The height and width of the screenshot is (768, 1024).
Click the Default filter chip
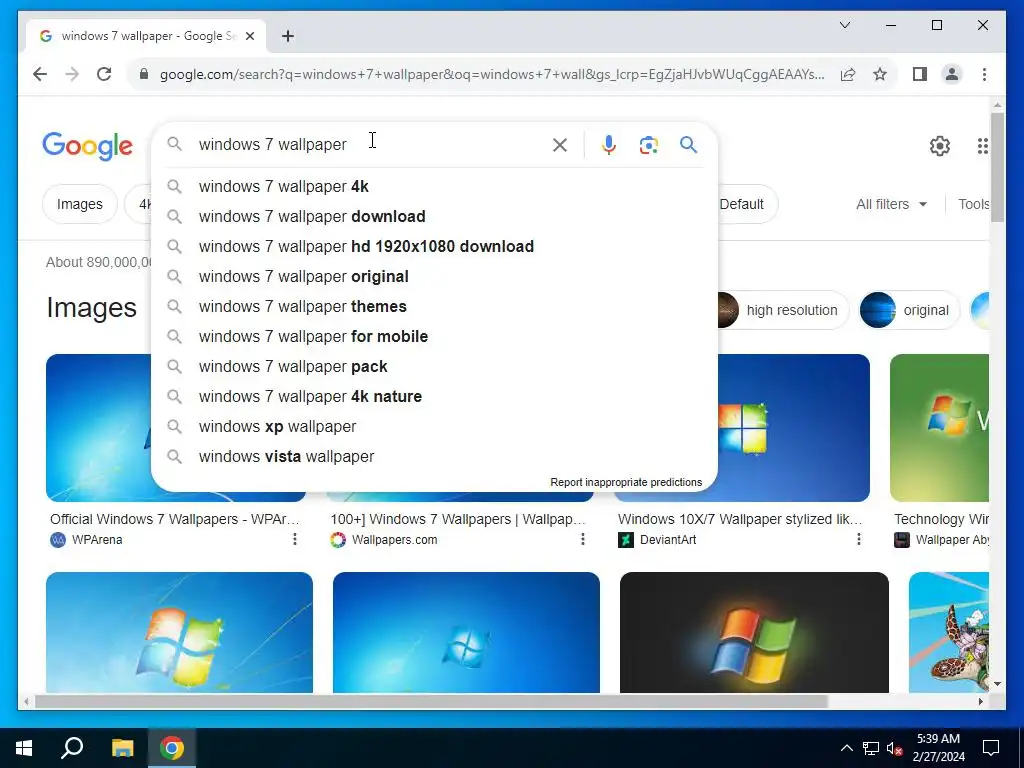pyautogui.click(x=746, y=204)
